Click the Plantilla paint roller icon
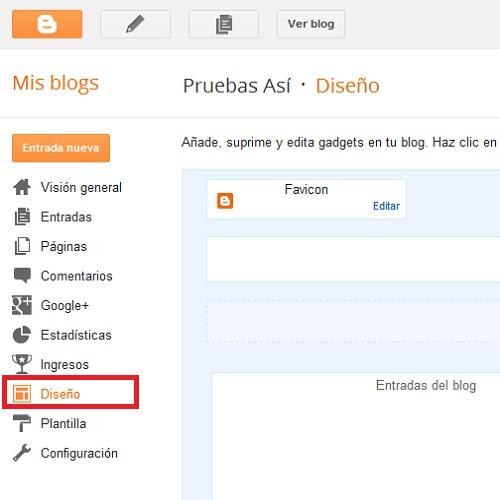 point(22,423)
